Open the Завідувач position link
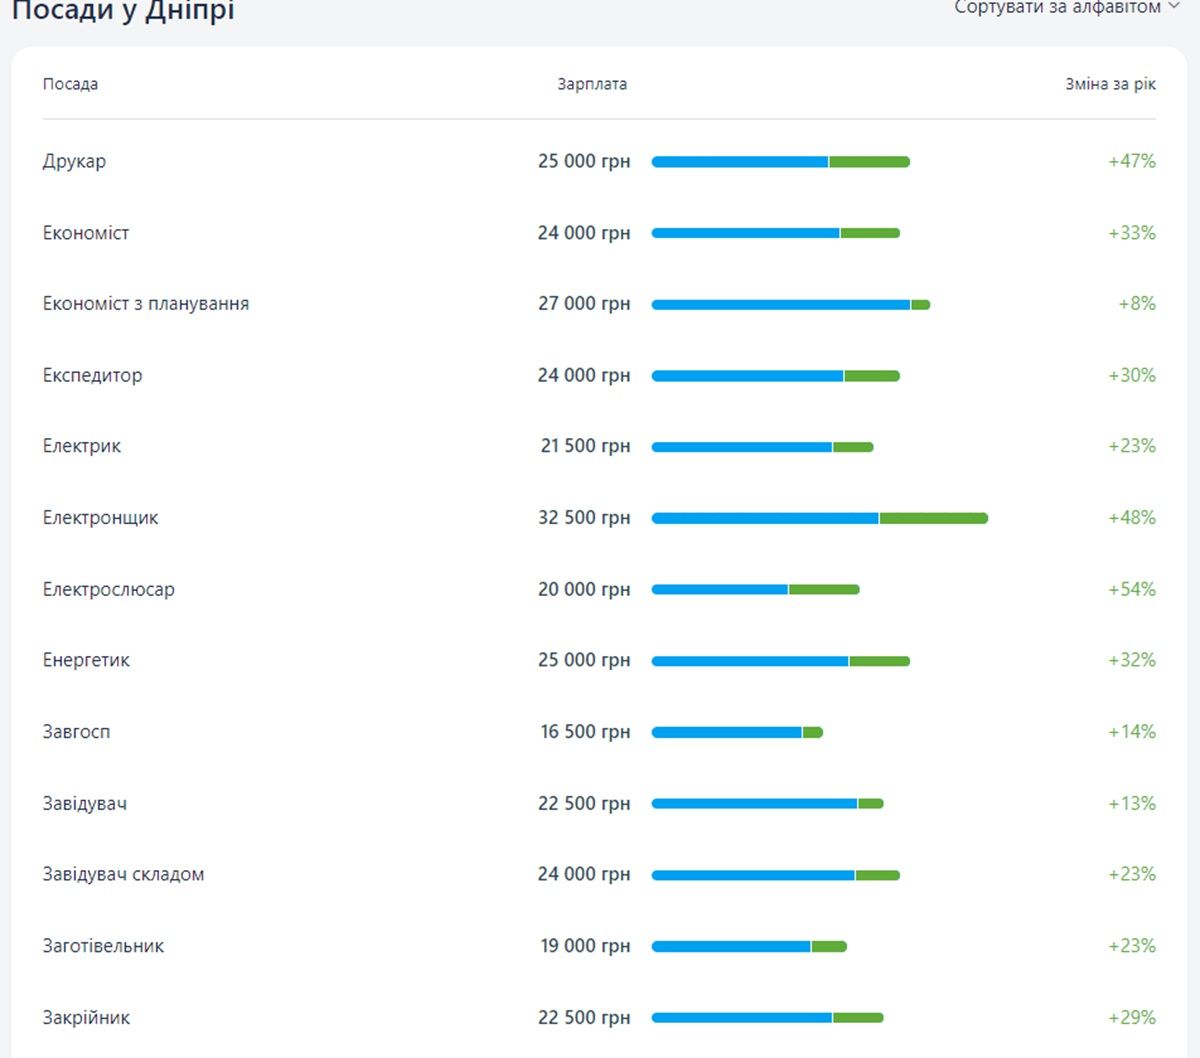Image resolution: width=1200 pixels, height=1058 pixels. click(85, 804)
